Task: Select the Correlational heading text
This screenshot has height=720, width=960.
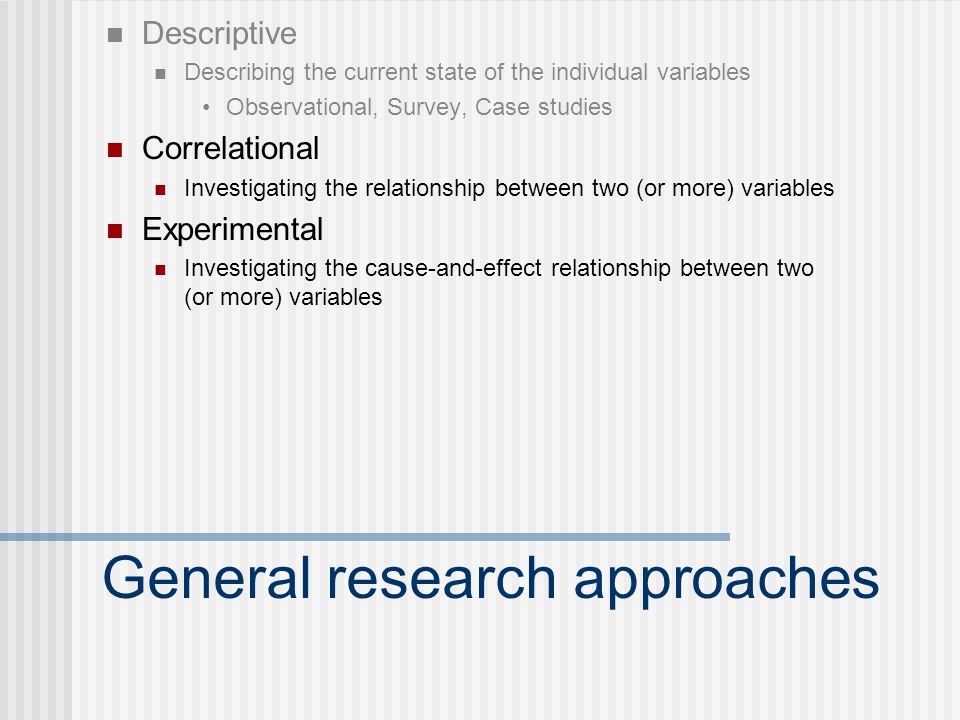Action: pyautogui.click(x=230, y=148)
